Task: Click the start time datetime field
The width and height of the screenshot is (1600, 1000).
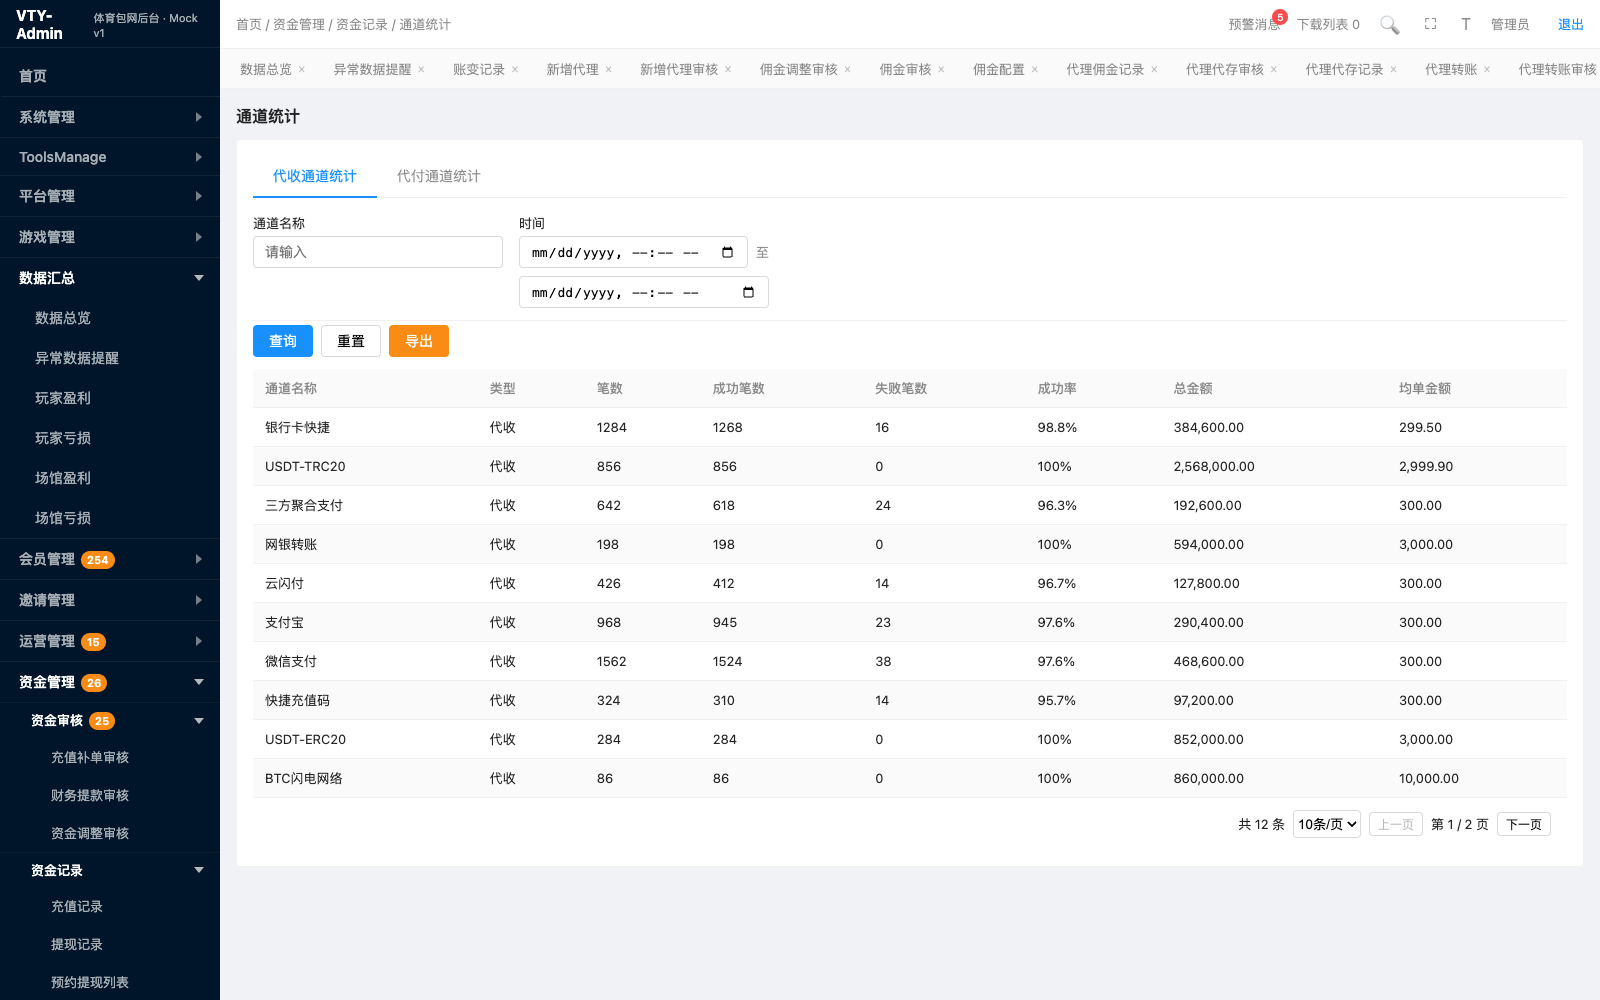Action: (633, 252)
